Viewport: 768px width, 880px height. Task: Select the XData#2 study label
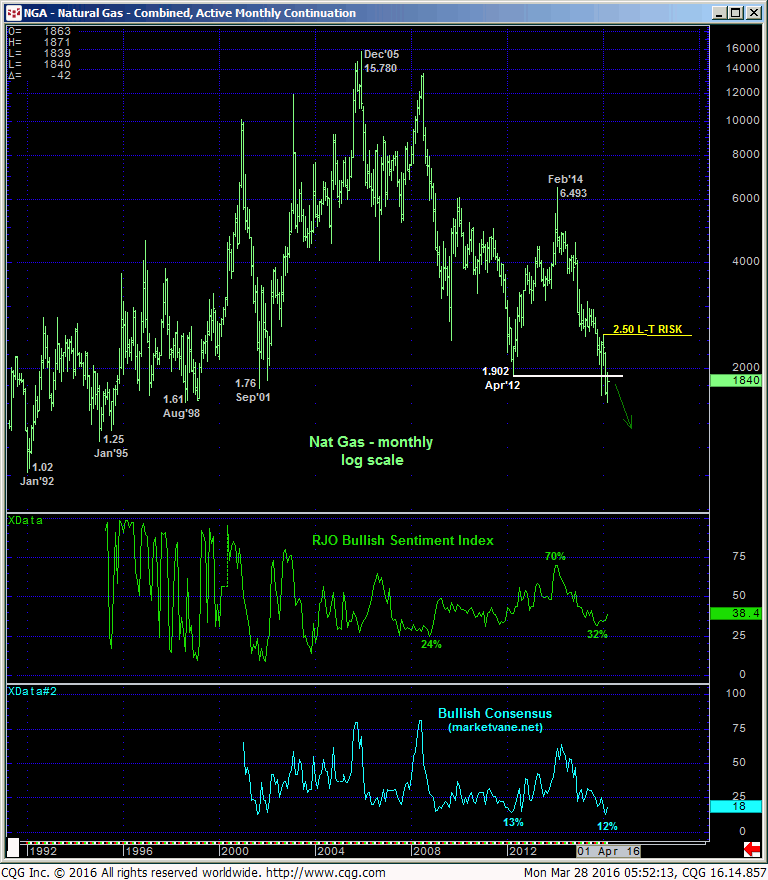[32, 691]
